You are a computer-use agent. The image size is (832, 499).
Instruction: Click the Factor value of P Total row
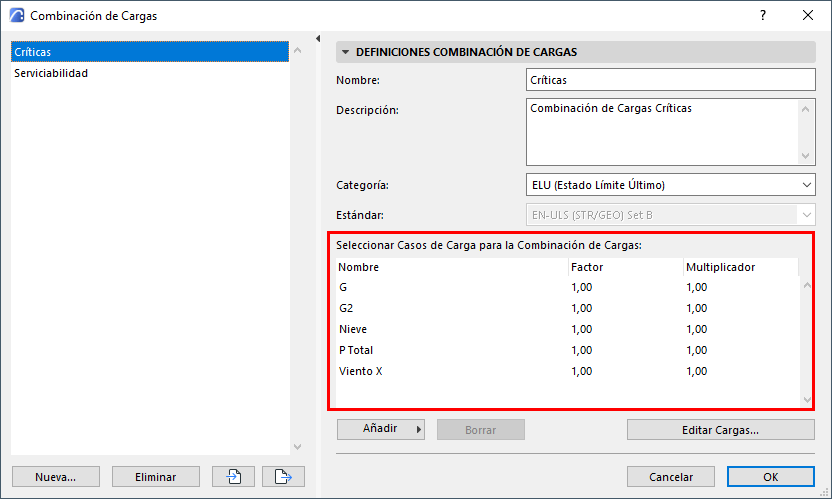[x=582, y=350]
